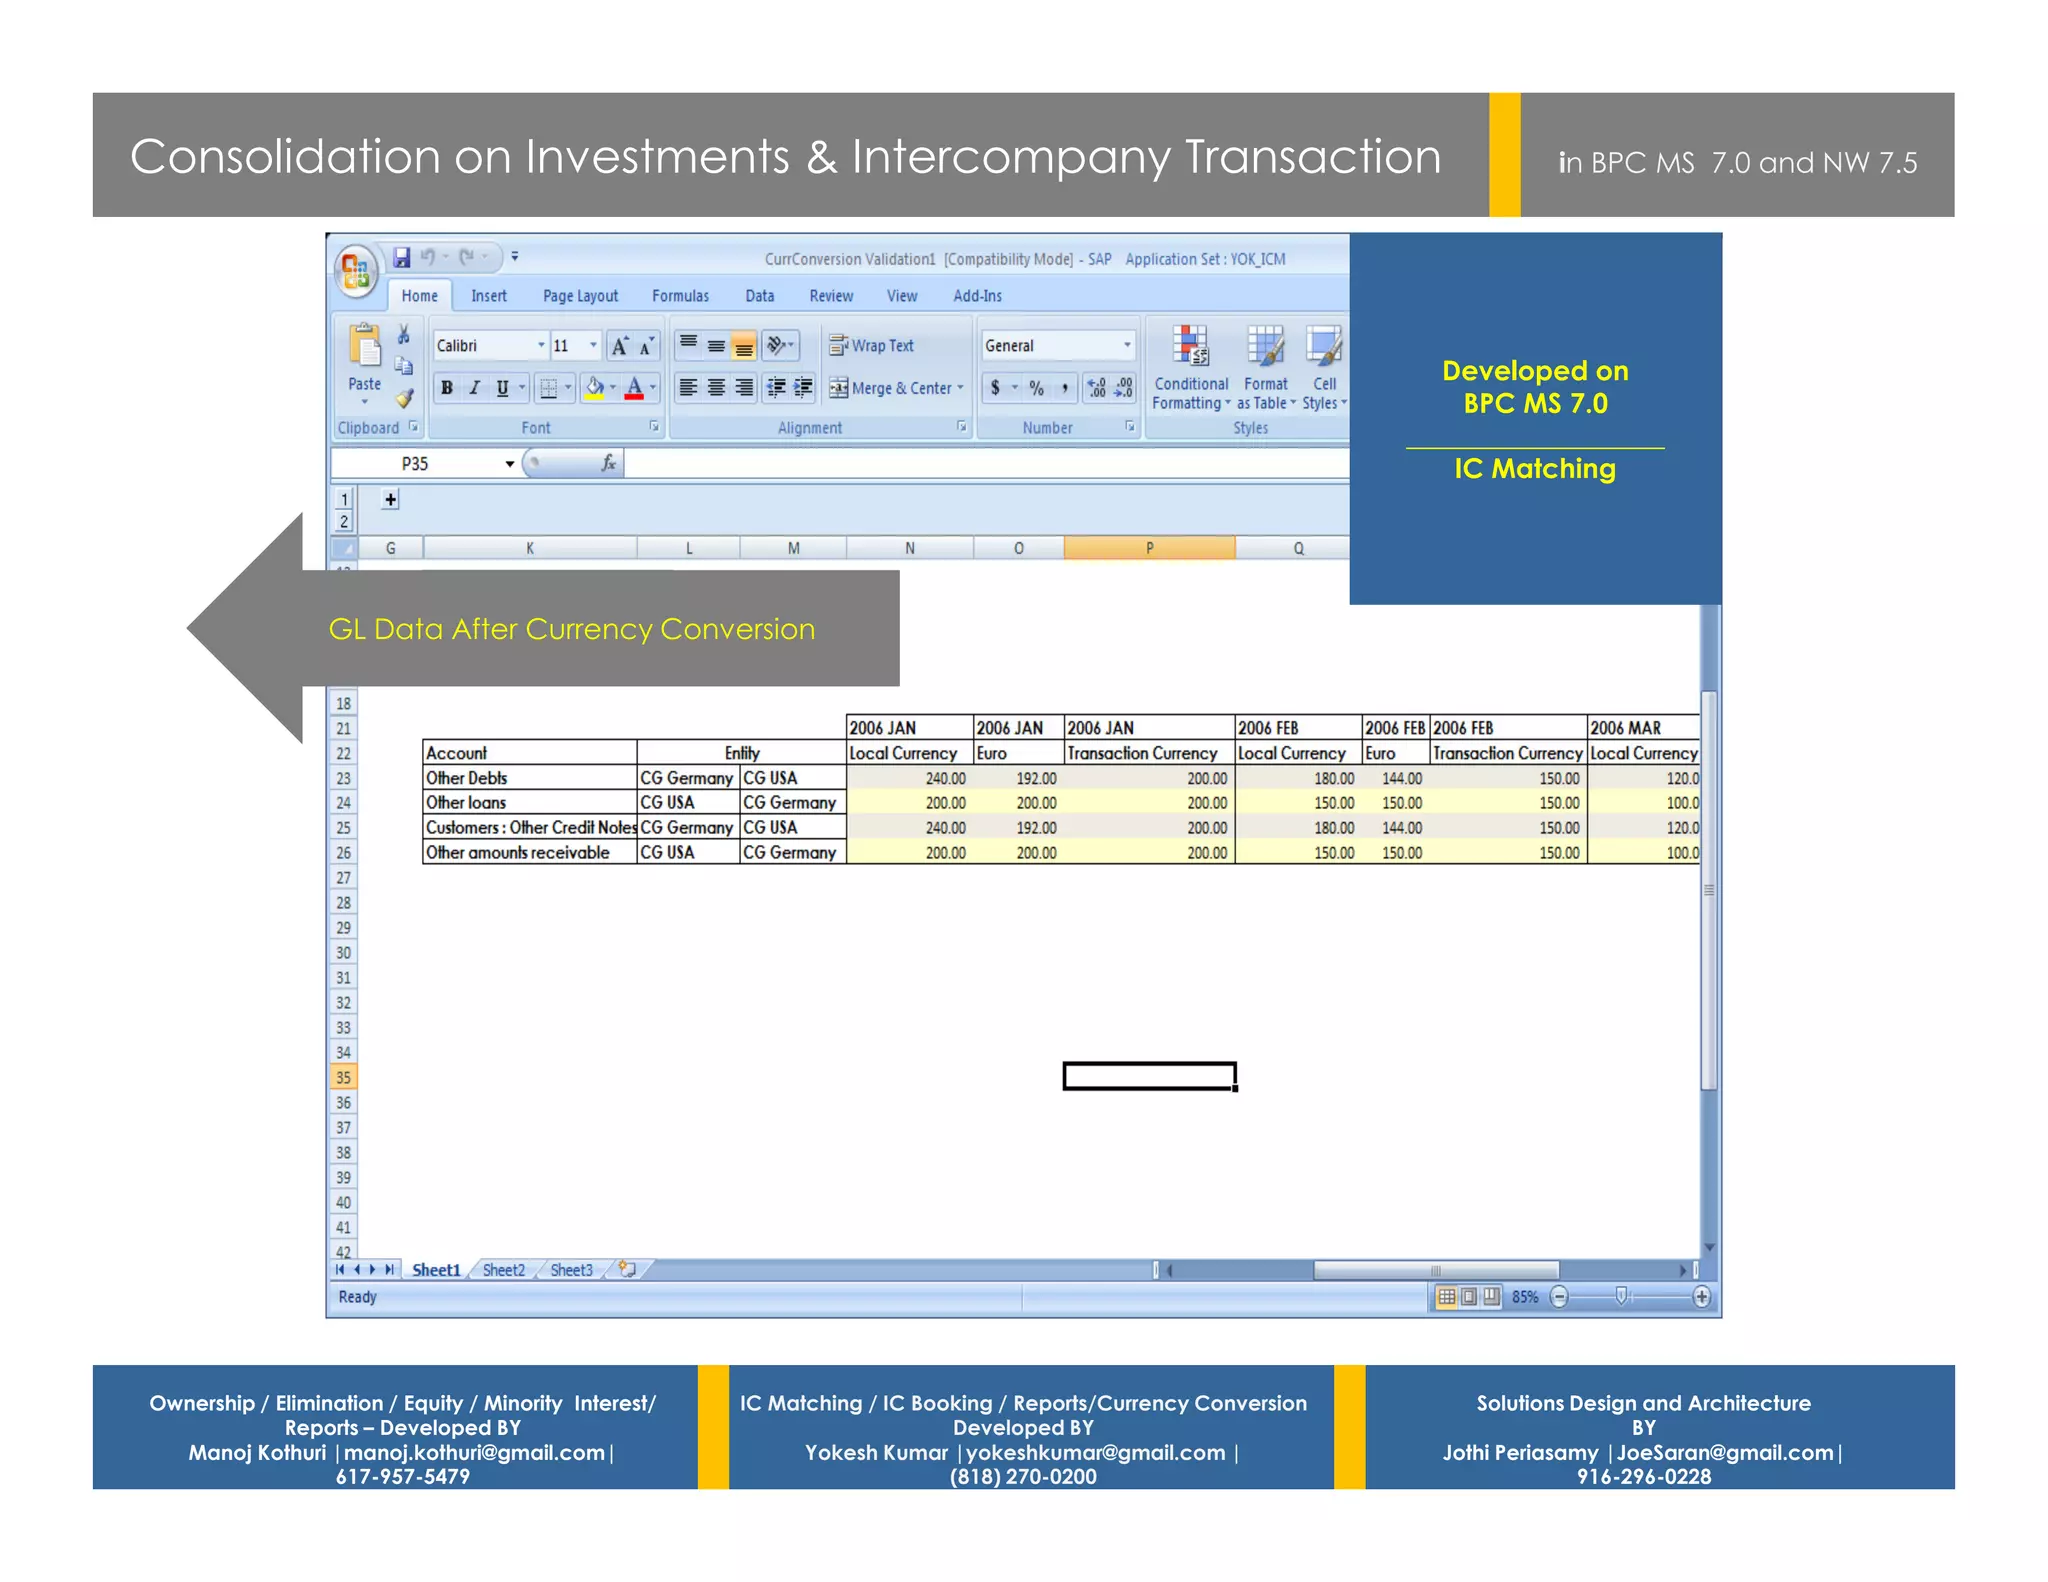Open the Font dialog launcher

[x=654, y=426]
